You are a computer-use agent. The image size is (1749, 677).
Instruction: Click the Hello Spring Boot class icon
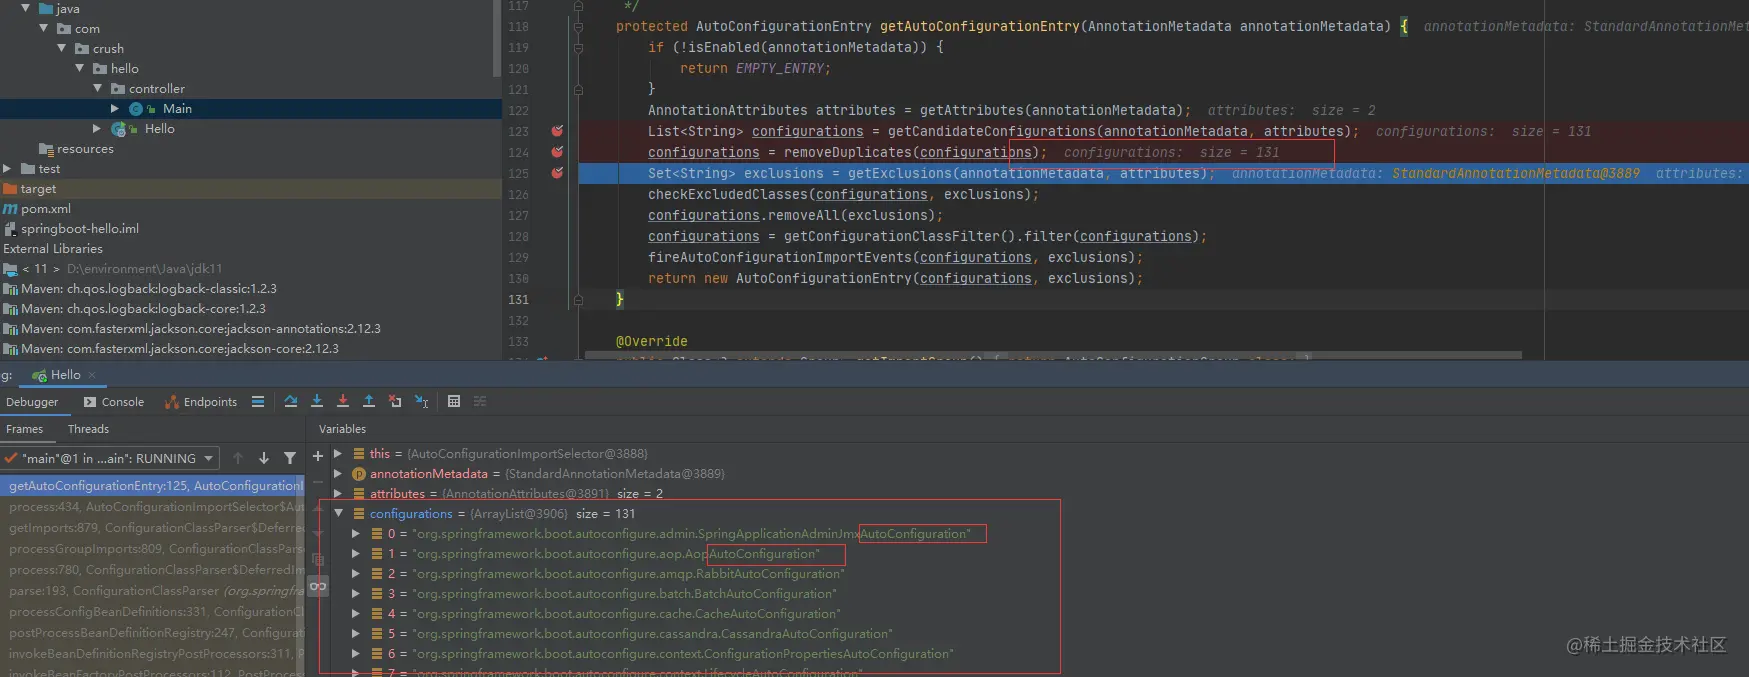pyautogui.click(x=119, y=129)
